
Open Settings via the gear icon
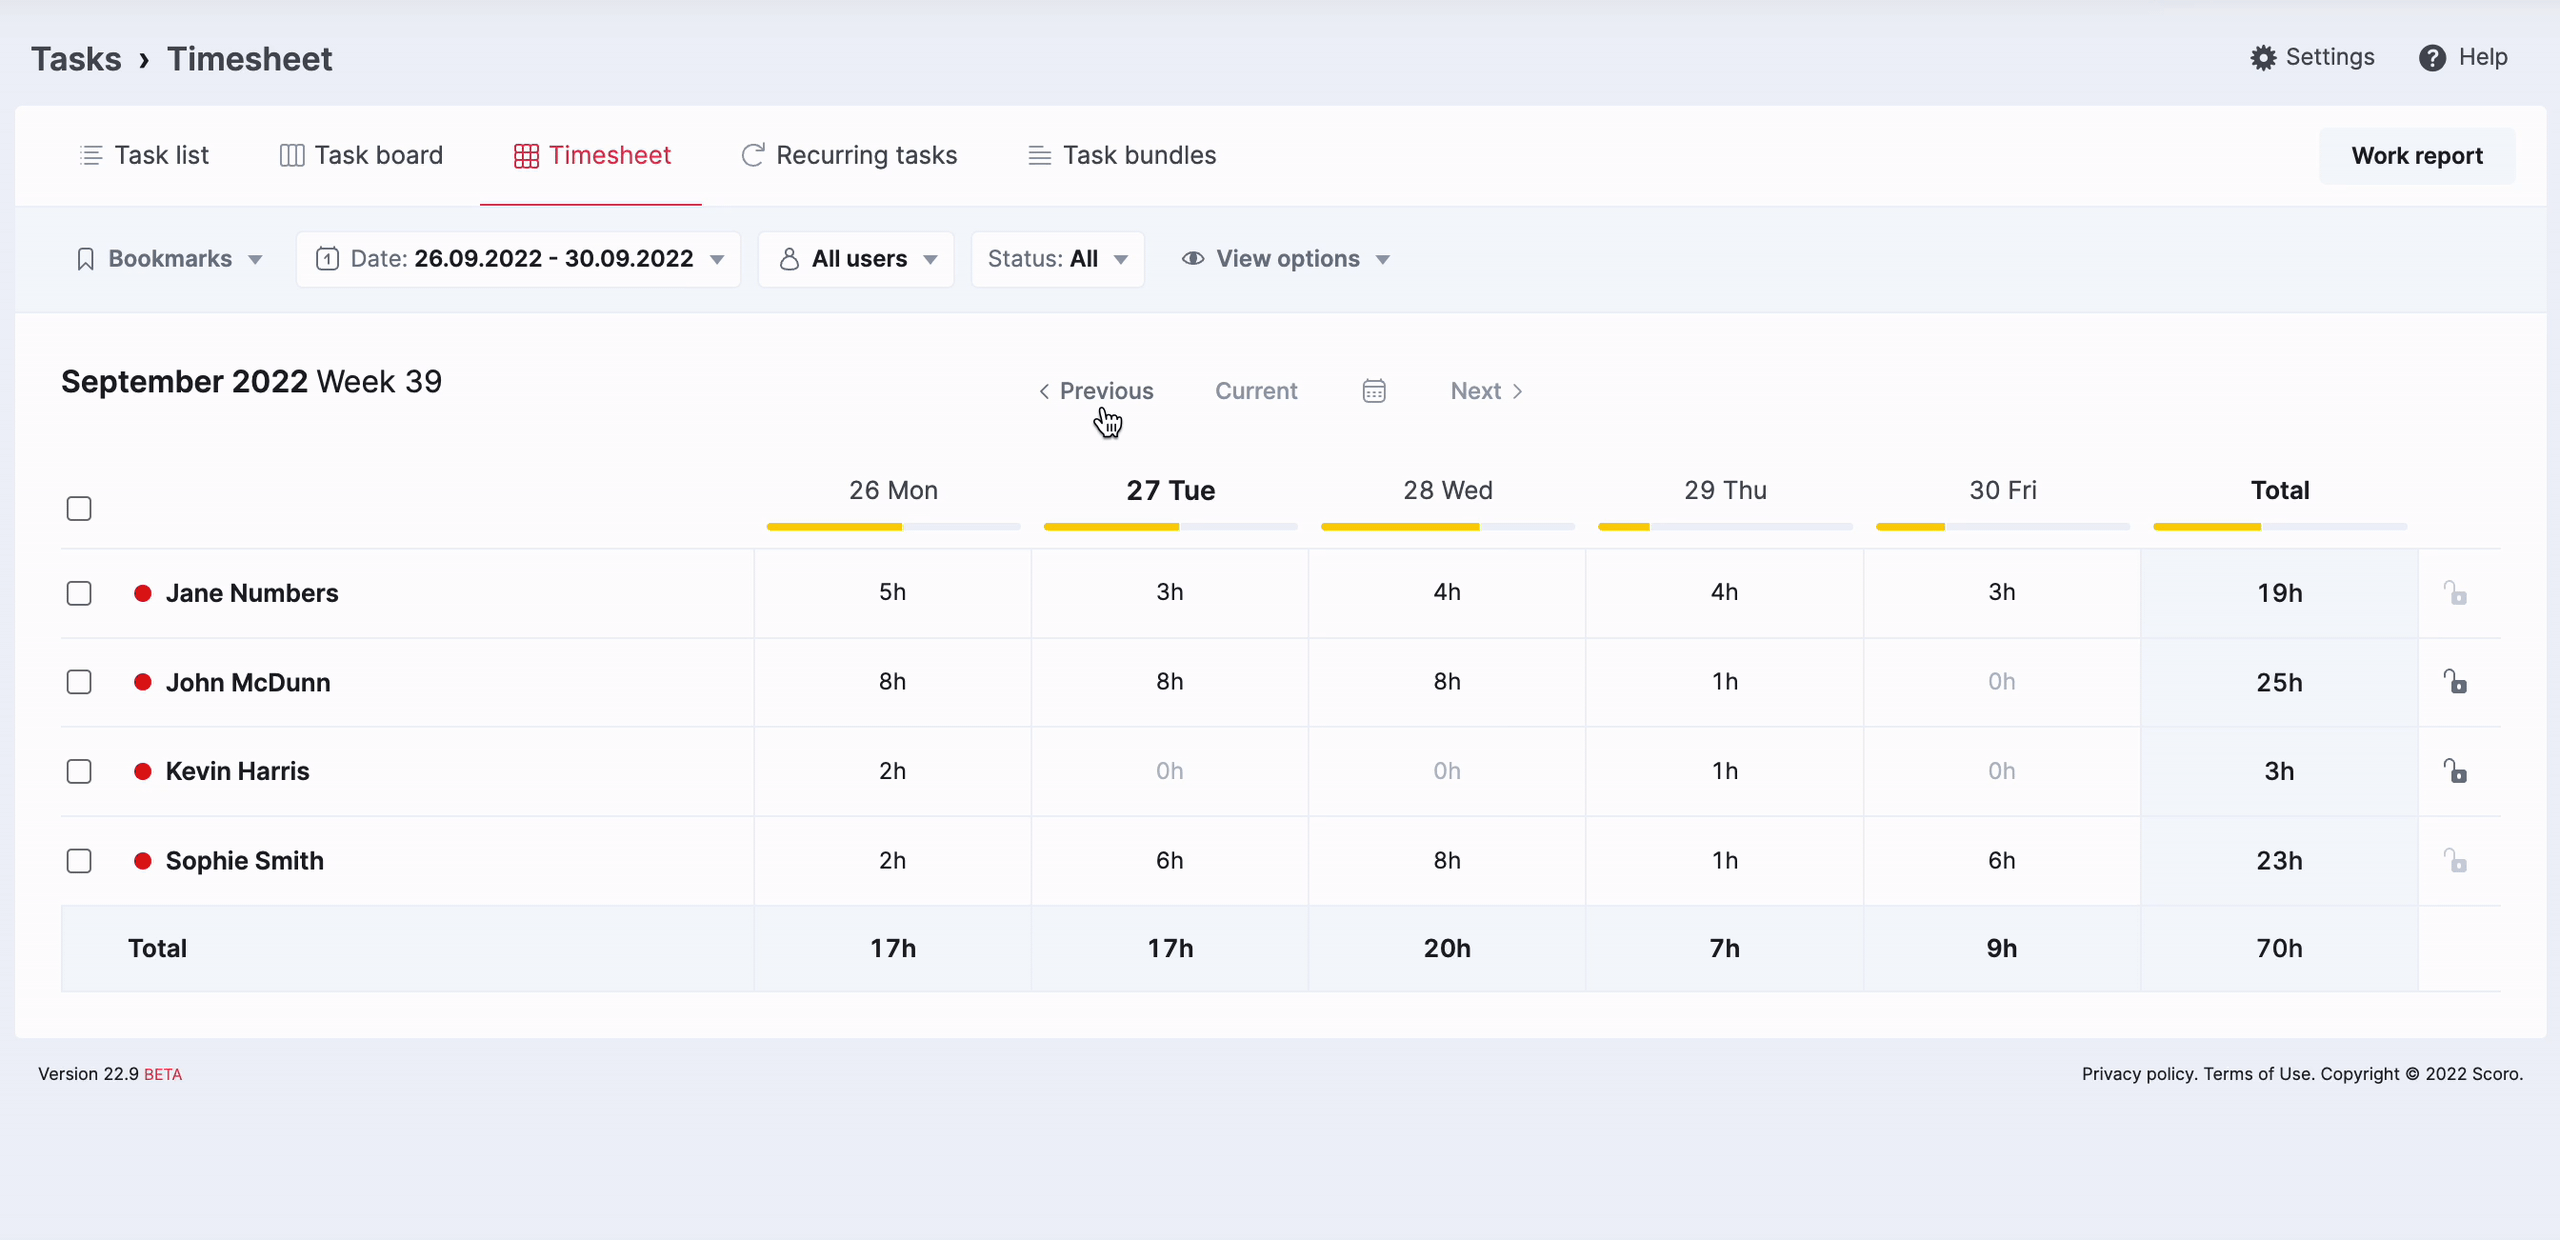pyautogui.click(x=2263, y=58)
